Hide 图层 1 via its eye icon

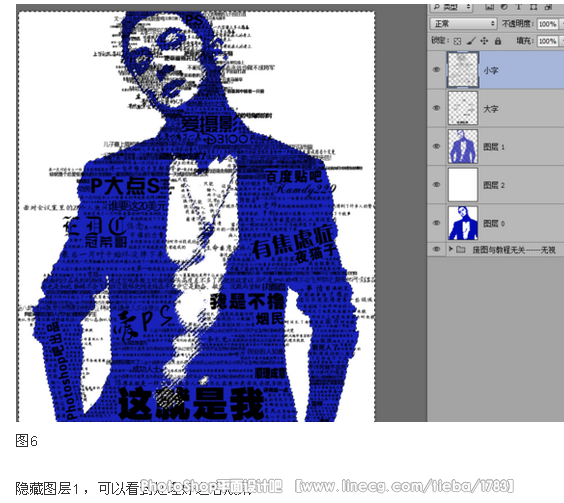436,146
